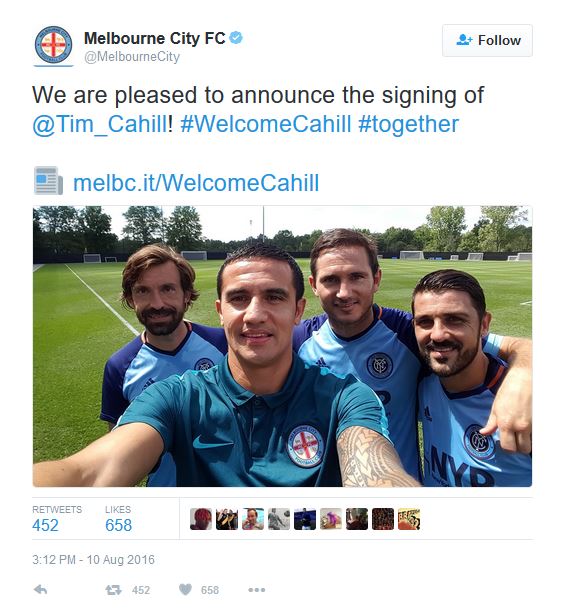Open the melbc.it/WelcomeCahill link

coord(196,183)
